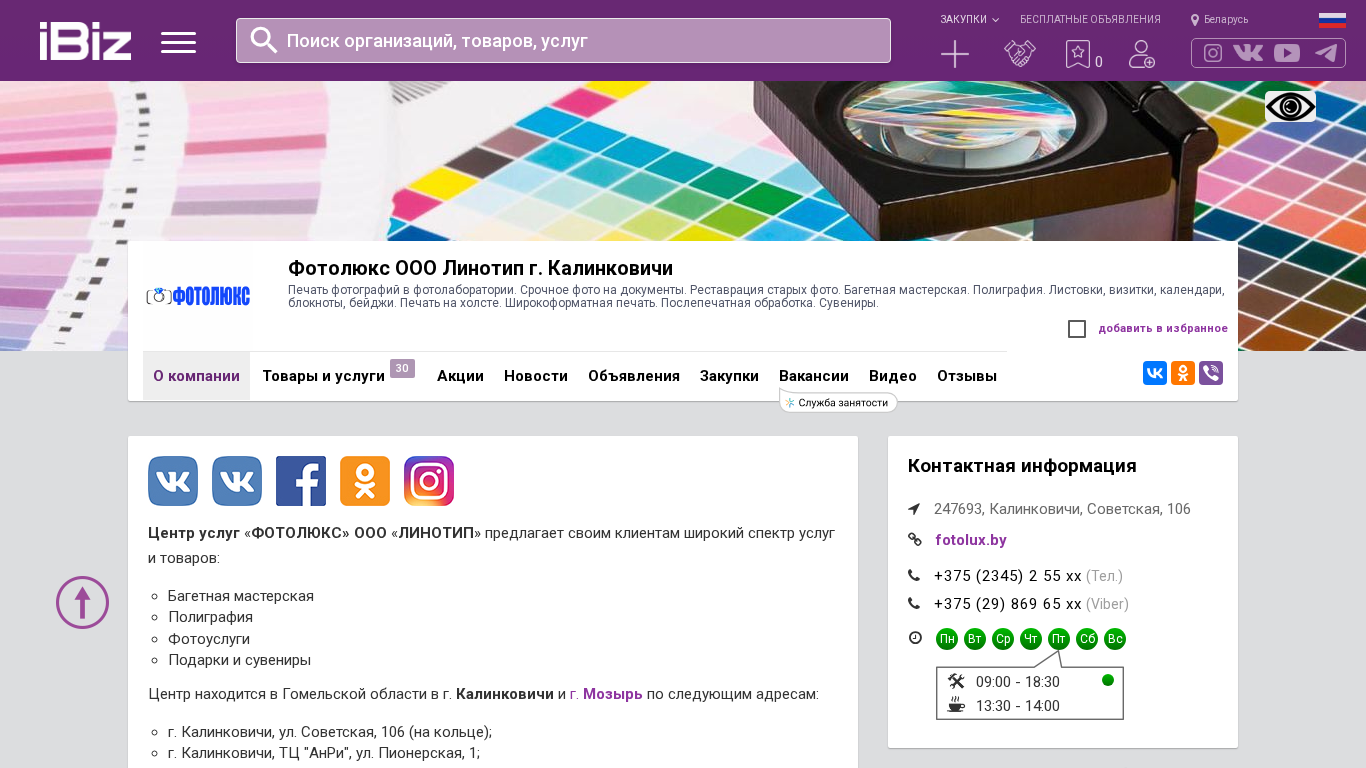
Task: Follow the Мозырь link in description
Action: coord(613,694)
